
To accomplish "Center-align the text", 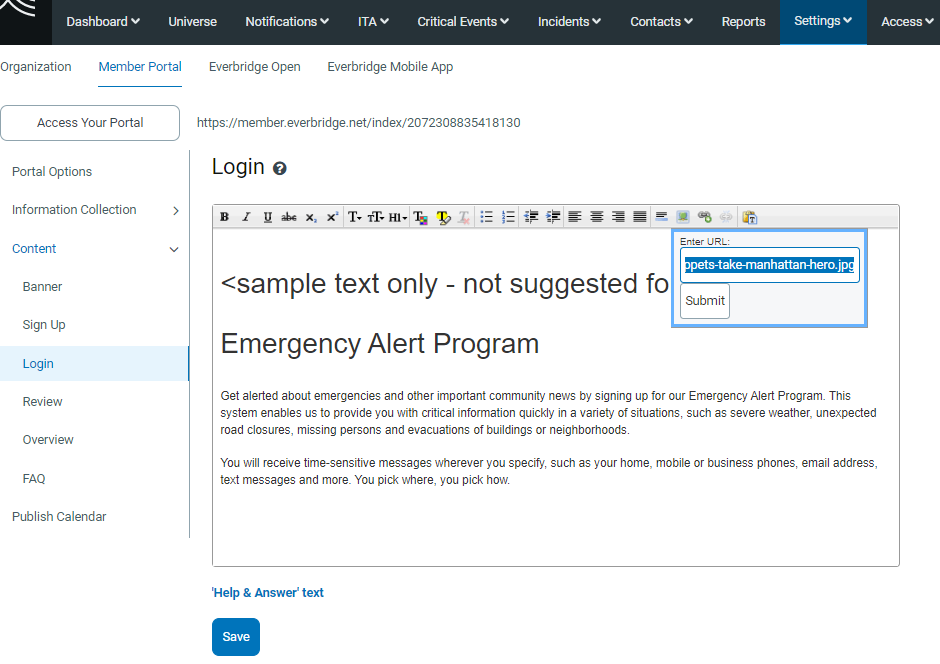I will (596, 217).
